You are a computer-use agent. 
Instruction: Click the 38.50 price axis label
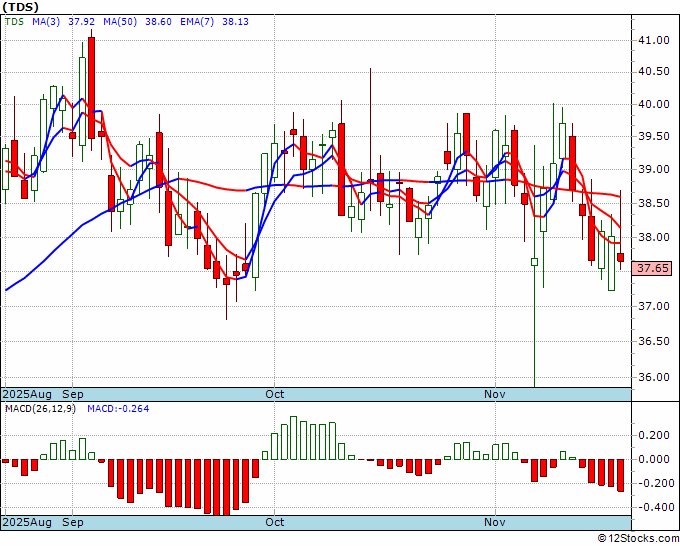[x=654, y=203]
